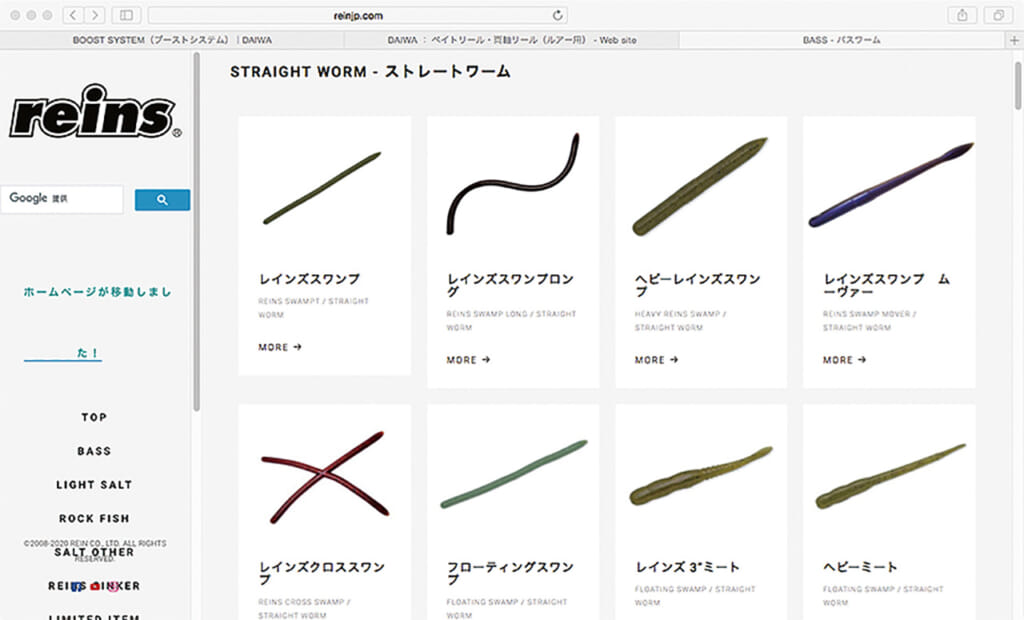Open the REINS SINKER menu item

pyautogui.click(x=94, y=586)
